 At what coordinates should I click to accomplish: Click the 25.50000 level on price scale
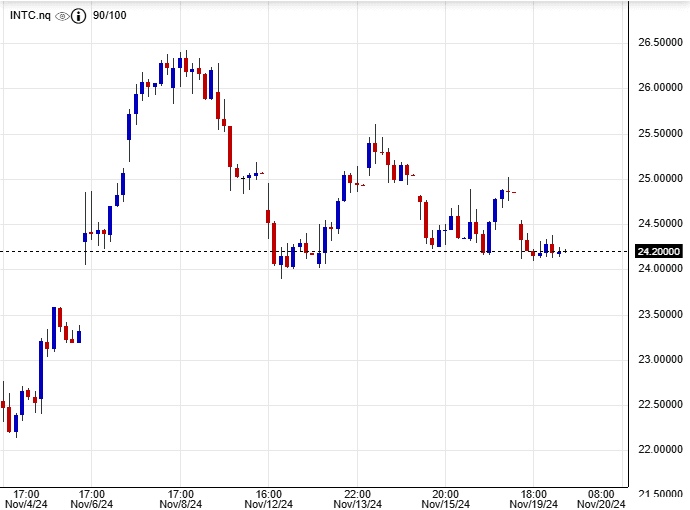pos(659,133)
